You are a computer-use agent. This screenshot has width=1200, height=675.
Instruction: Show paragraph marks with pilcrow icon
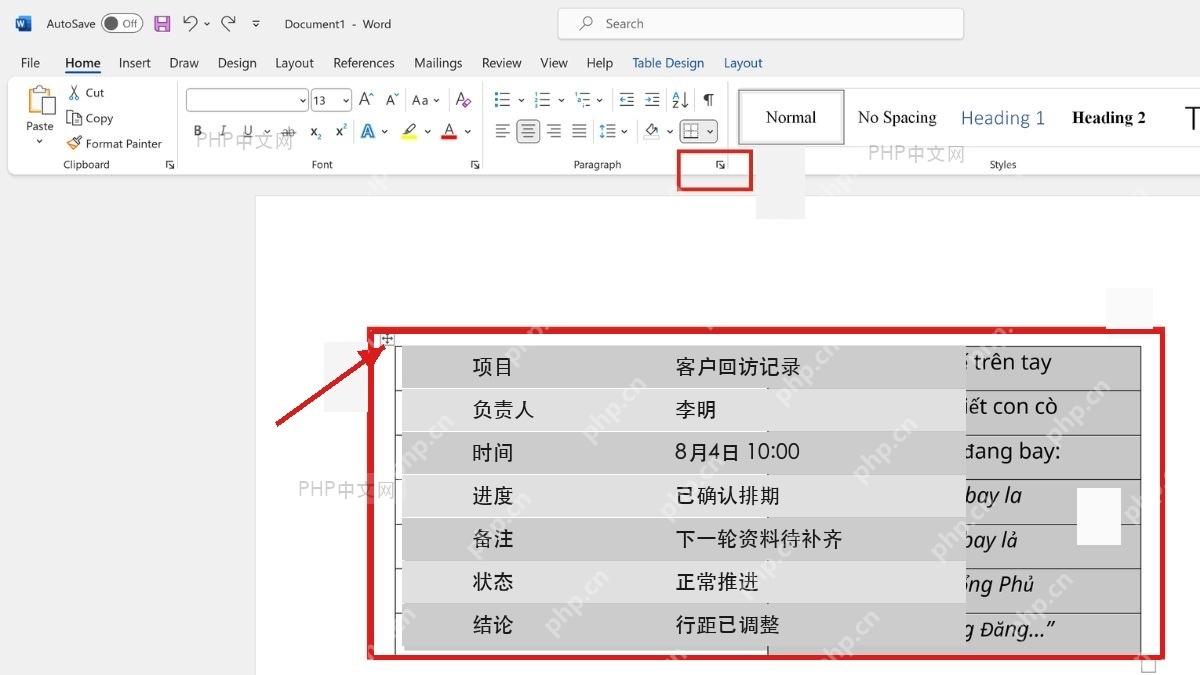[708, 100]
